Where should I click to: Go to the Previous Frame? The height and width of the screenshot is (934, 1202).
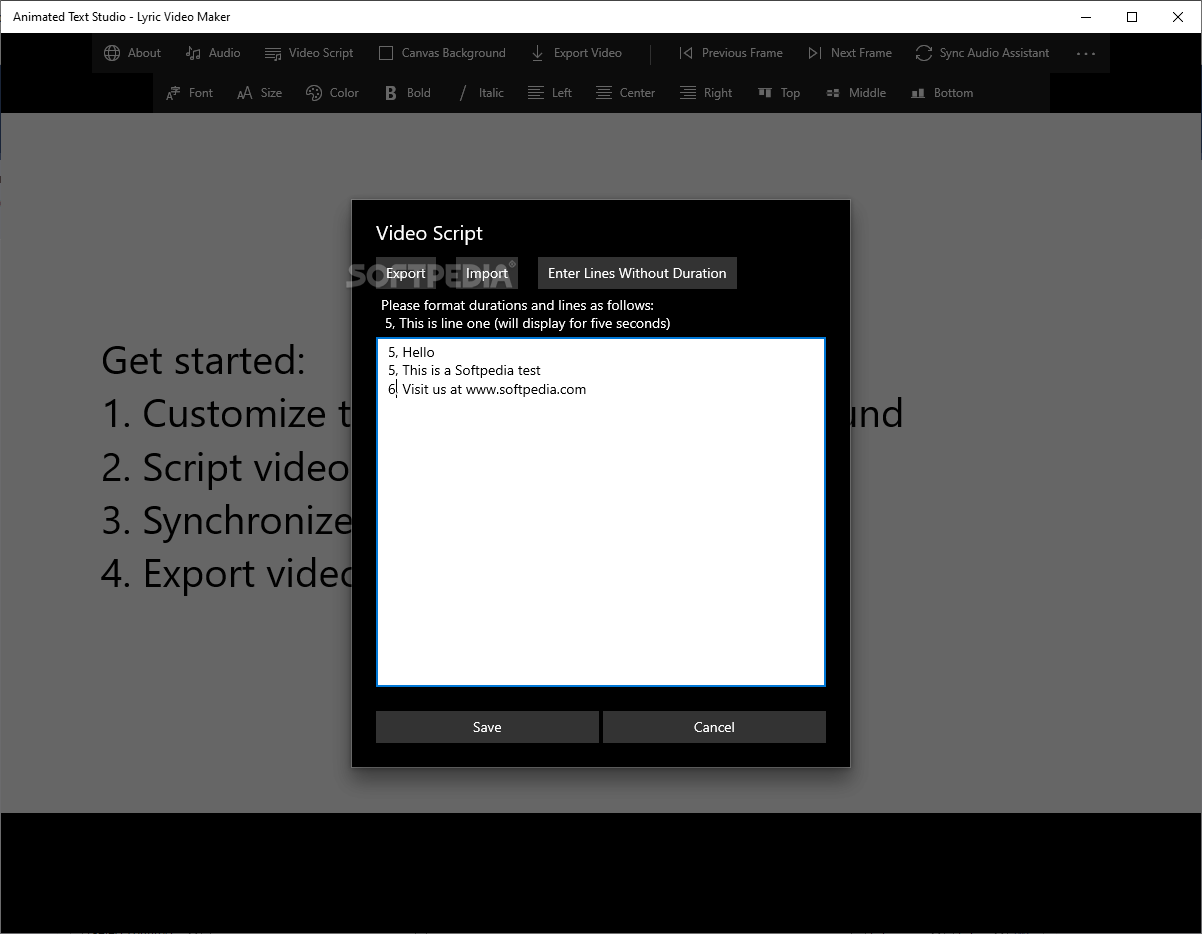[x=730, y=52]
